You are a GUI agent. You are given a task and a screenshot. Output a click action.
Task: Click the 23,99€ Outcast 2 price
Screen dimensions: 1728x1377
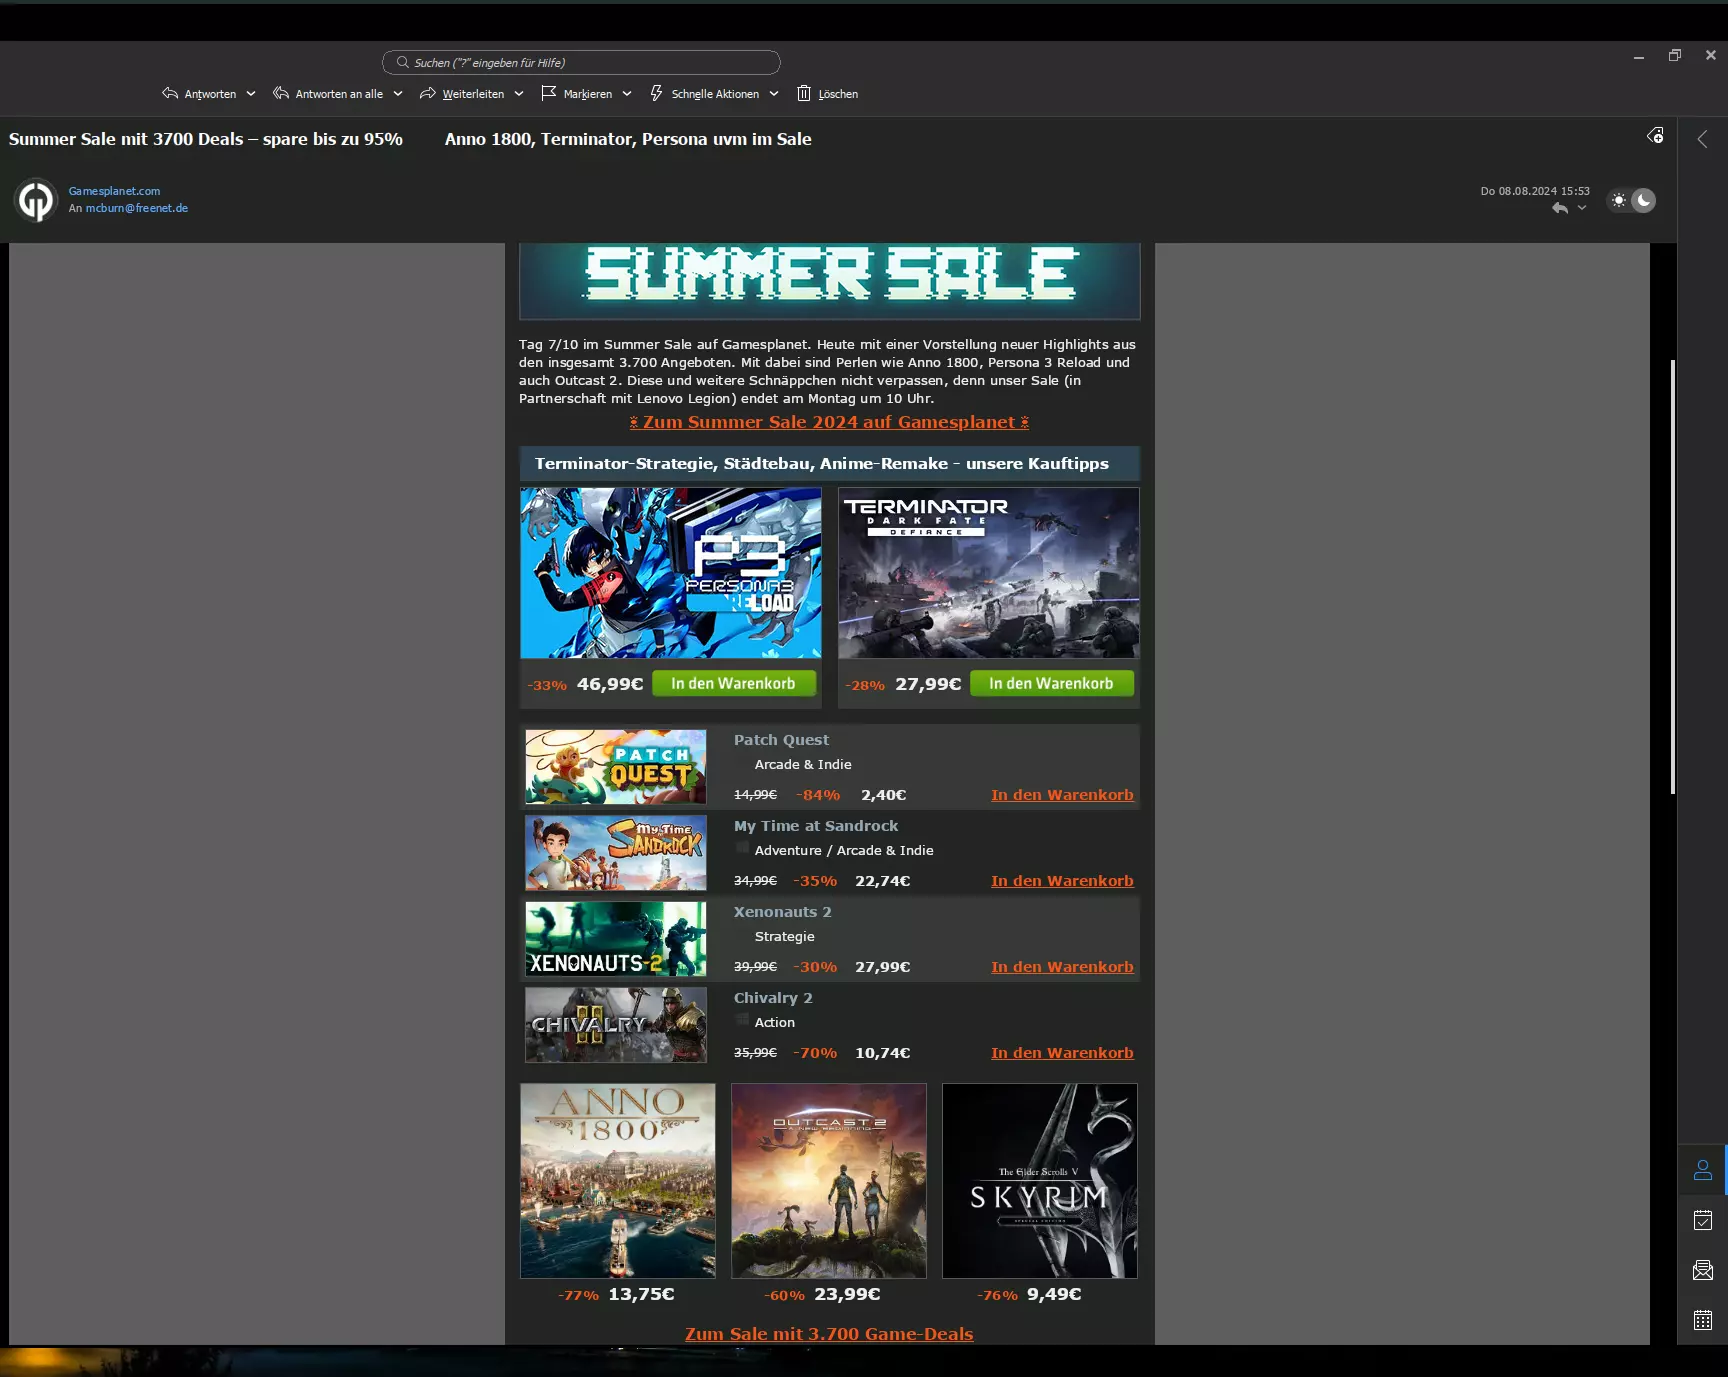pos(847,1294)
